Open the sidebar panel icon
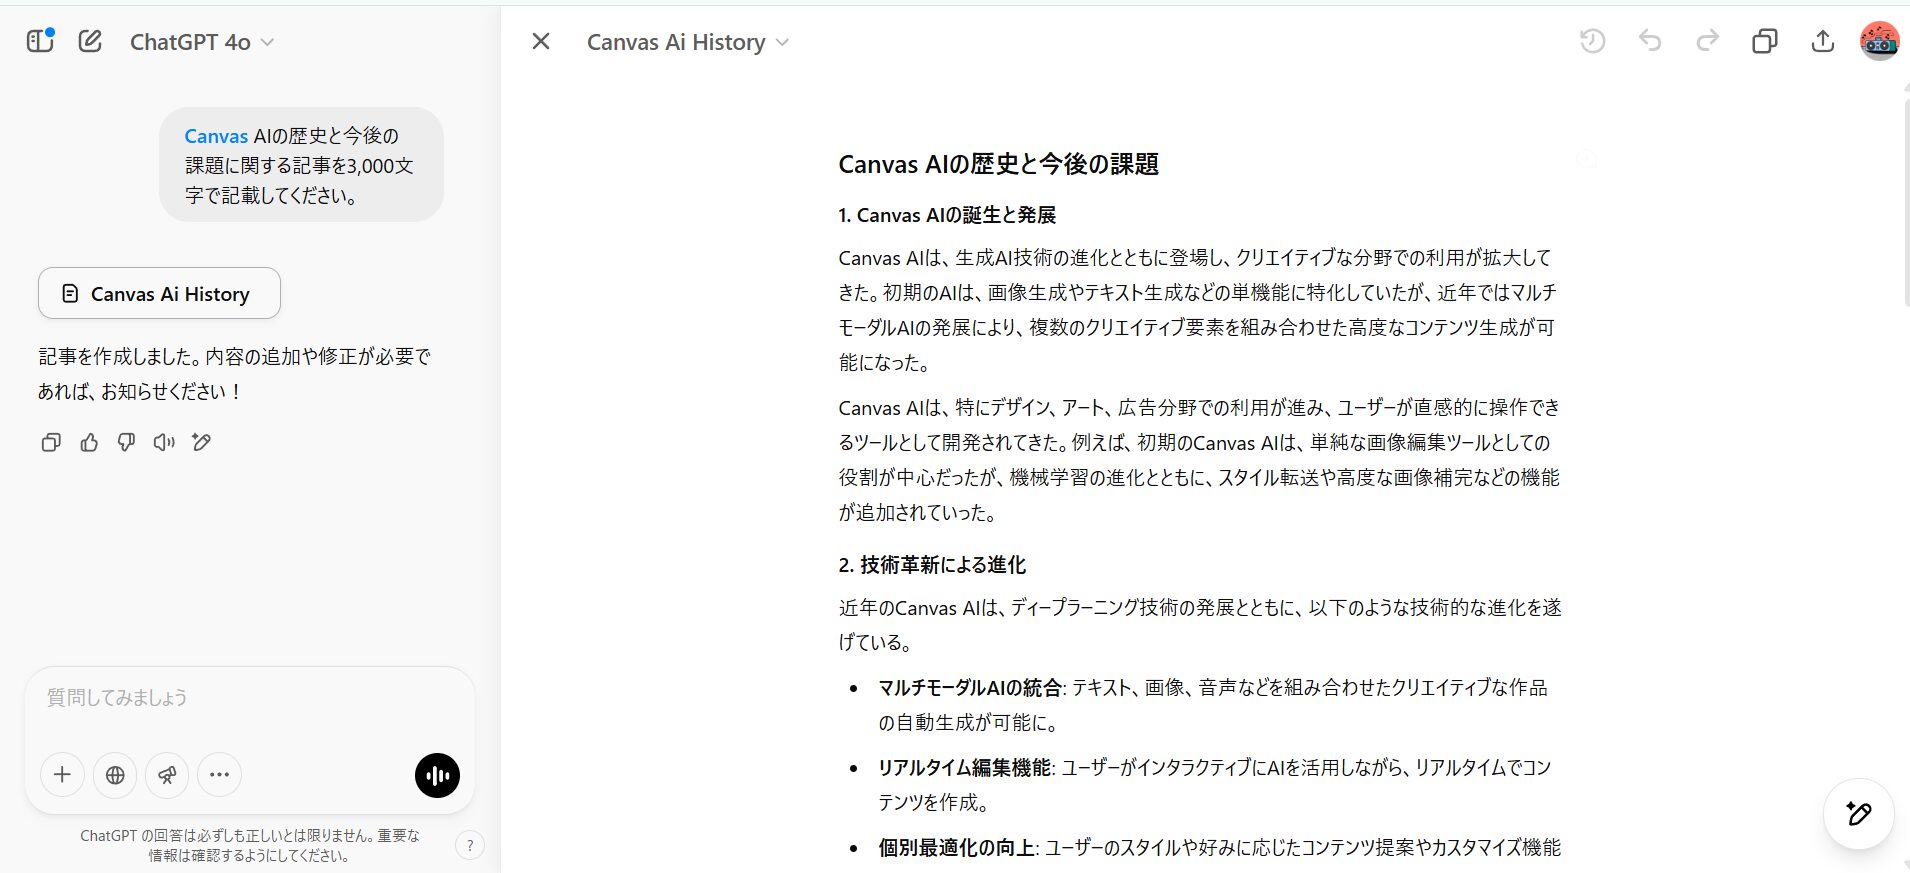 point(40,41)
